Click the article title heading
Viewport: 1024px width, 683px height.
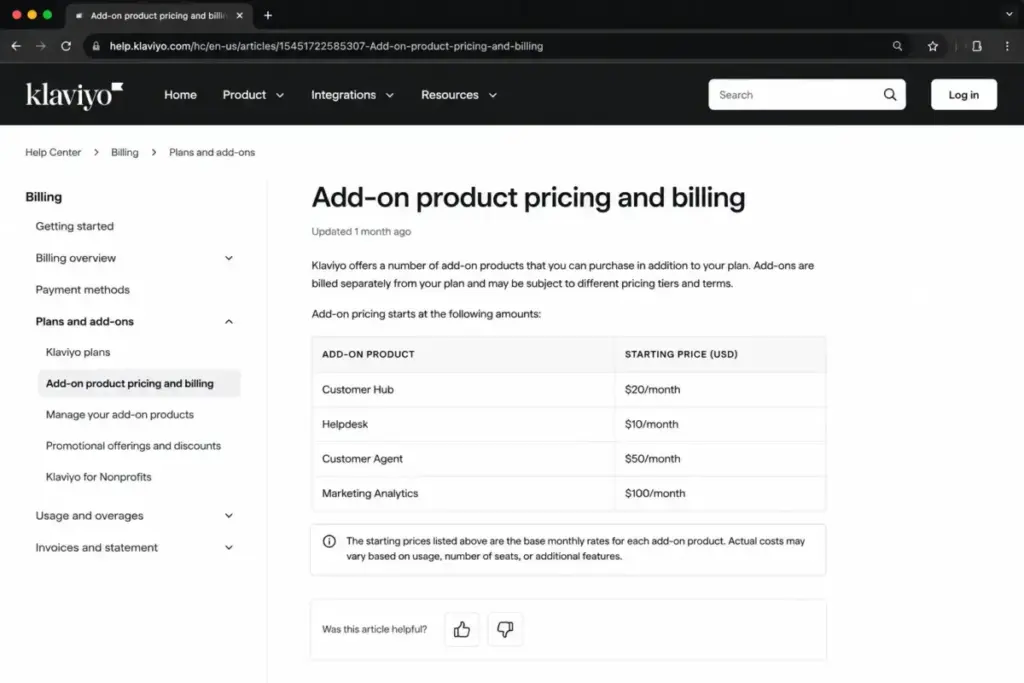click(528, 197)
